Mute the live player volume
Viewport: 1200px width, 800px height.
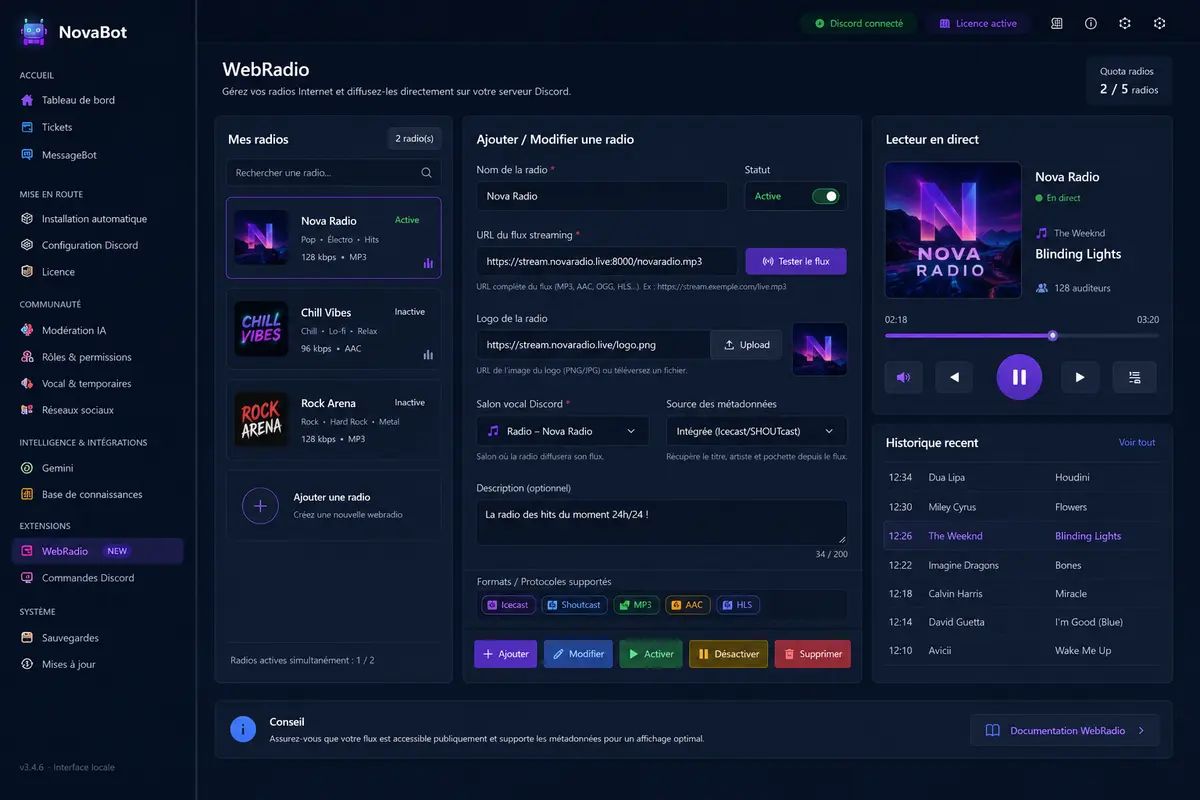904,377
